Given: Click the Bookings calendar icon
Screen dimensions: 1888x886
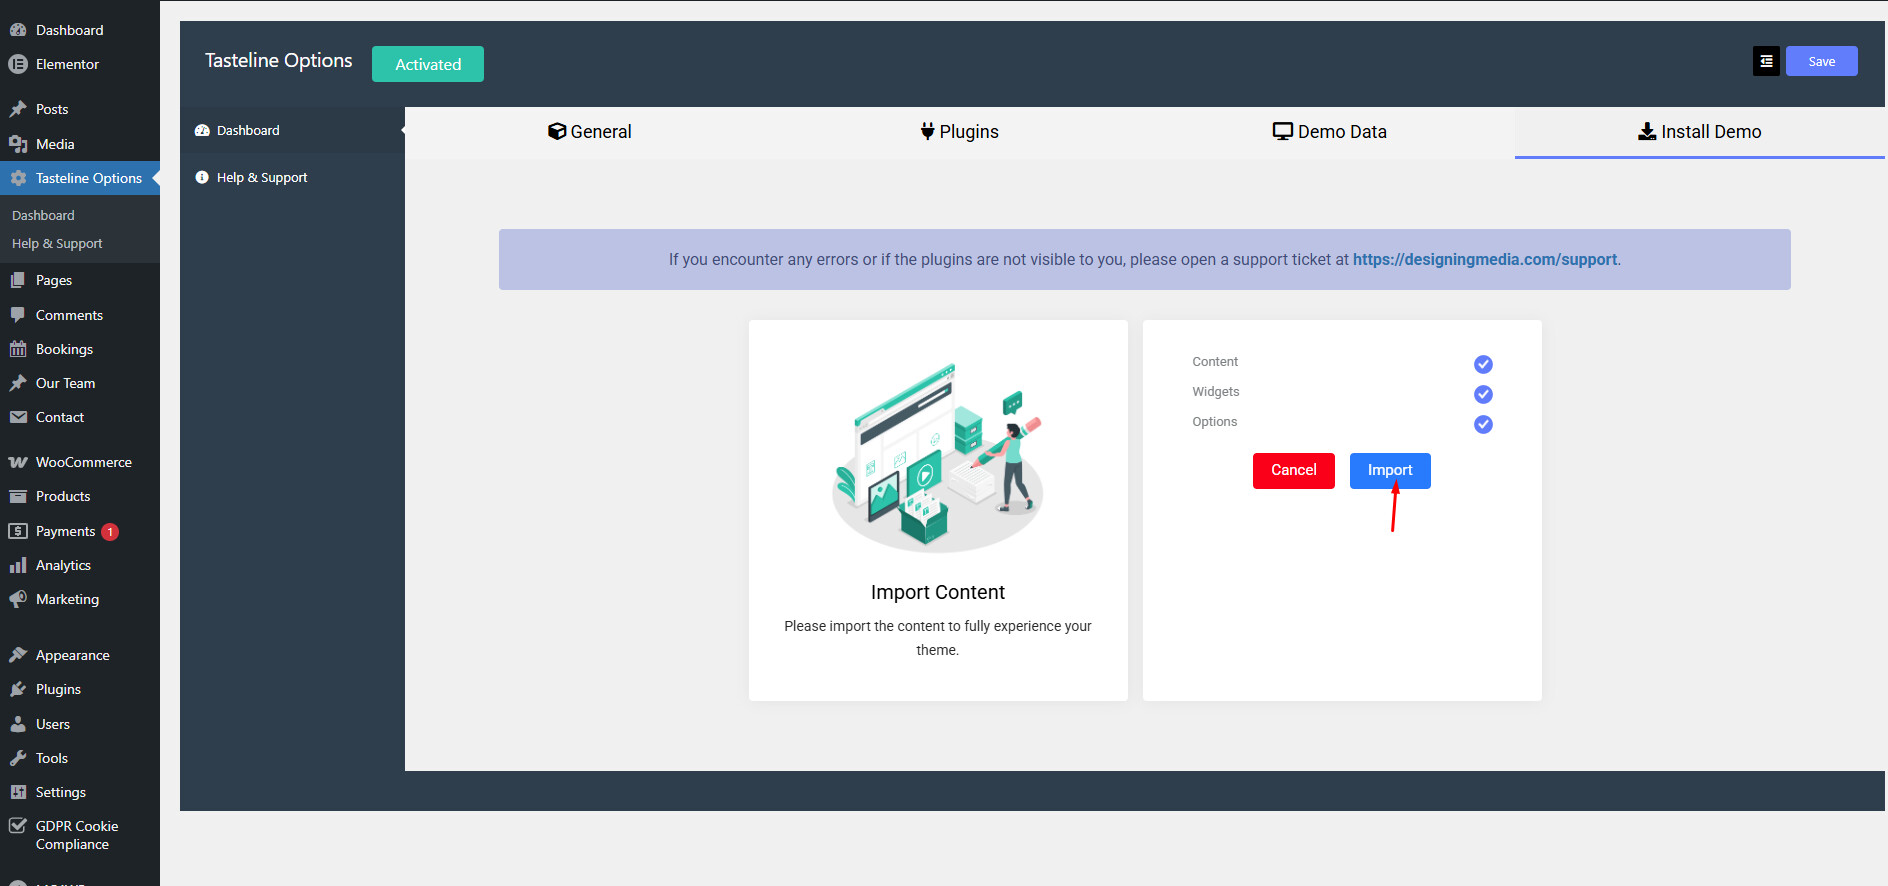Looking at the screenshot, I should [x=18, y=349].
